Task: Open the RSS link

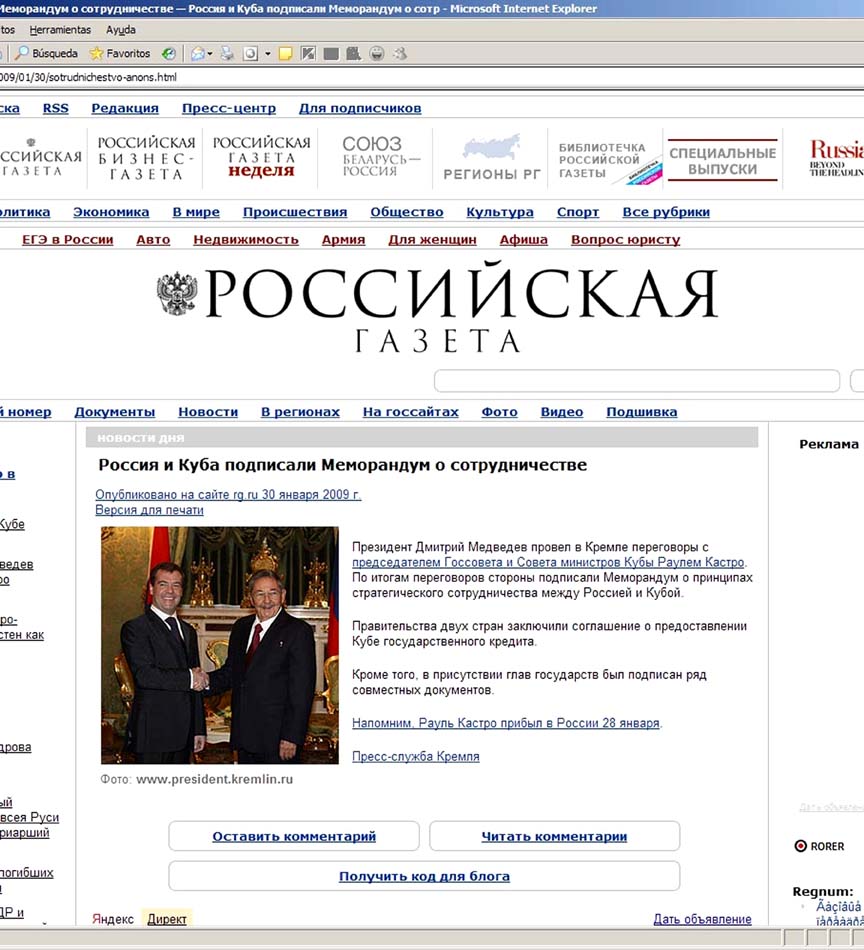Action: pyautogui.click(x=55, y=108)
